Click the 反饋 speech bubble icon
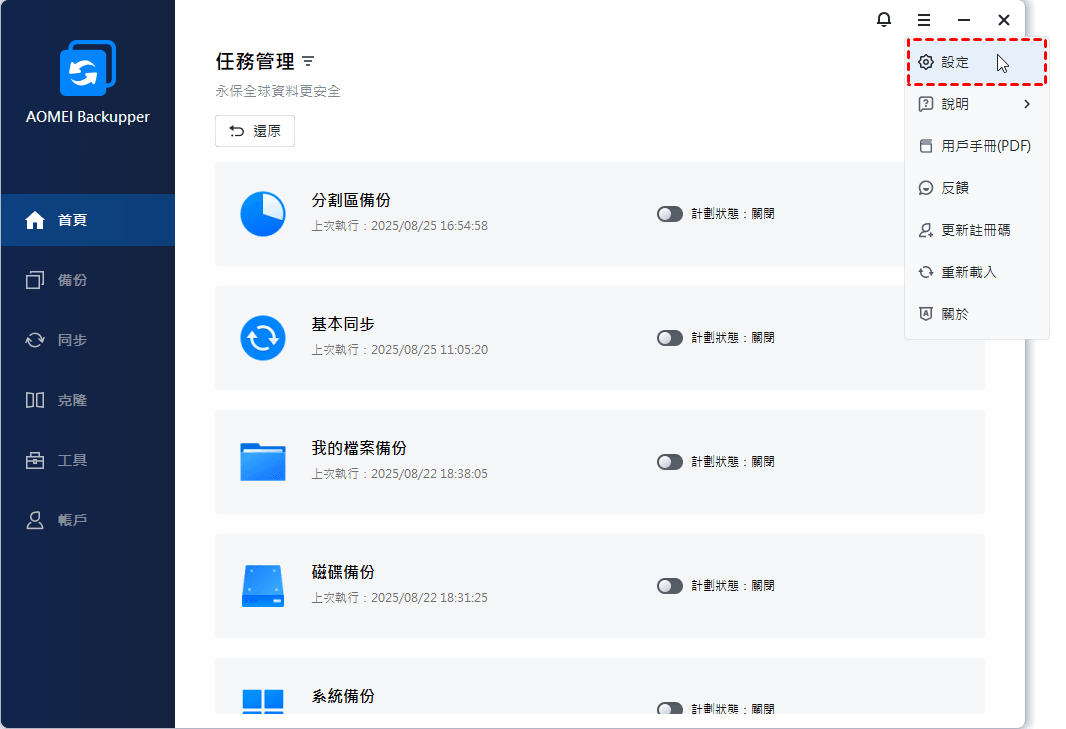1066x729 pixels. tap(926, 188)
